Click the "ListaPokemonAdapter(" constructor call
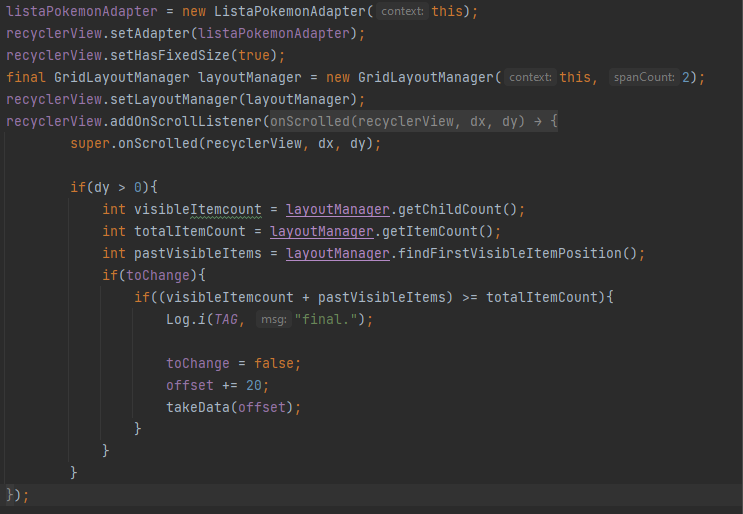The width and height of the screenshot is (743, 514). (294, 11)
